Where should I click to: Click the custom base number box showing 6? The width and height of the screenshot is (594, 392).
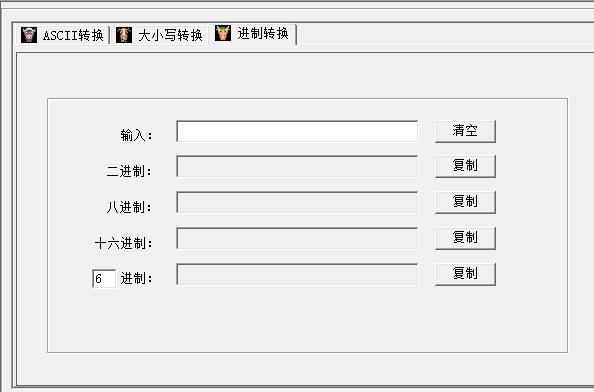pyautogui.click(x=104, y=278)
